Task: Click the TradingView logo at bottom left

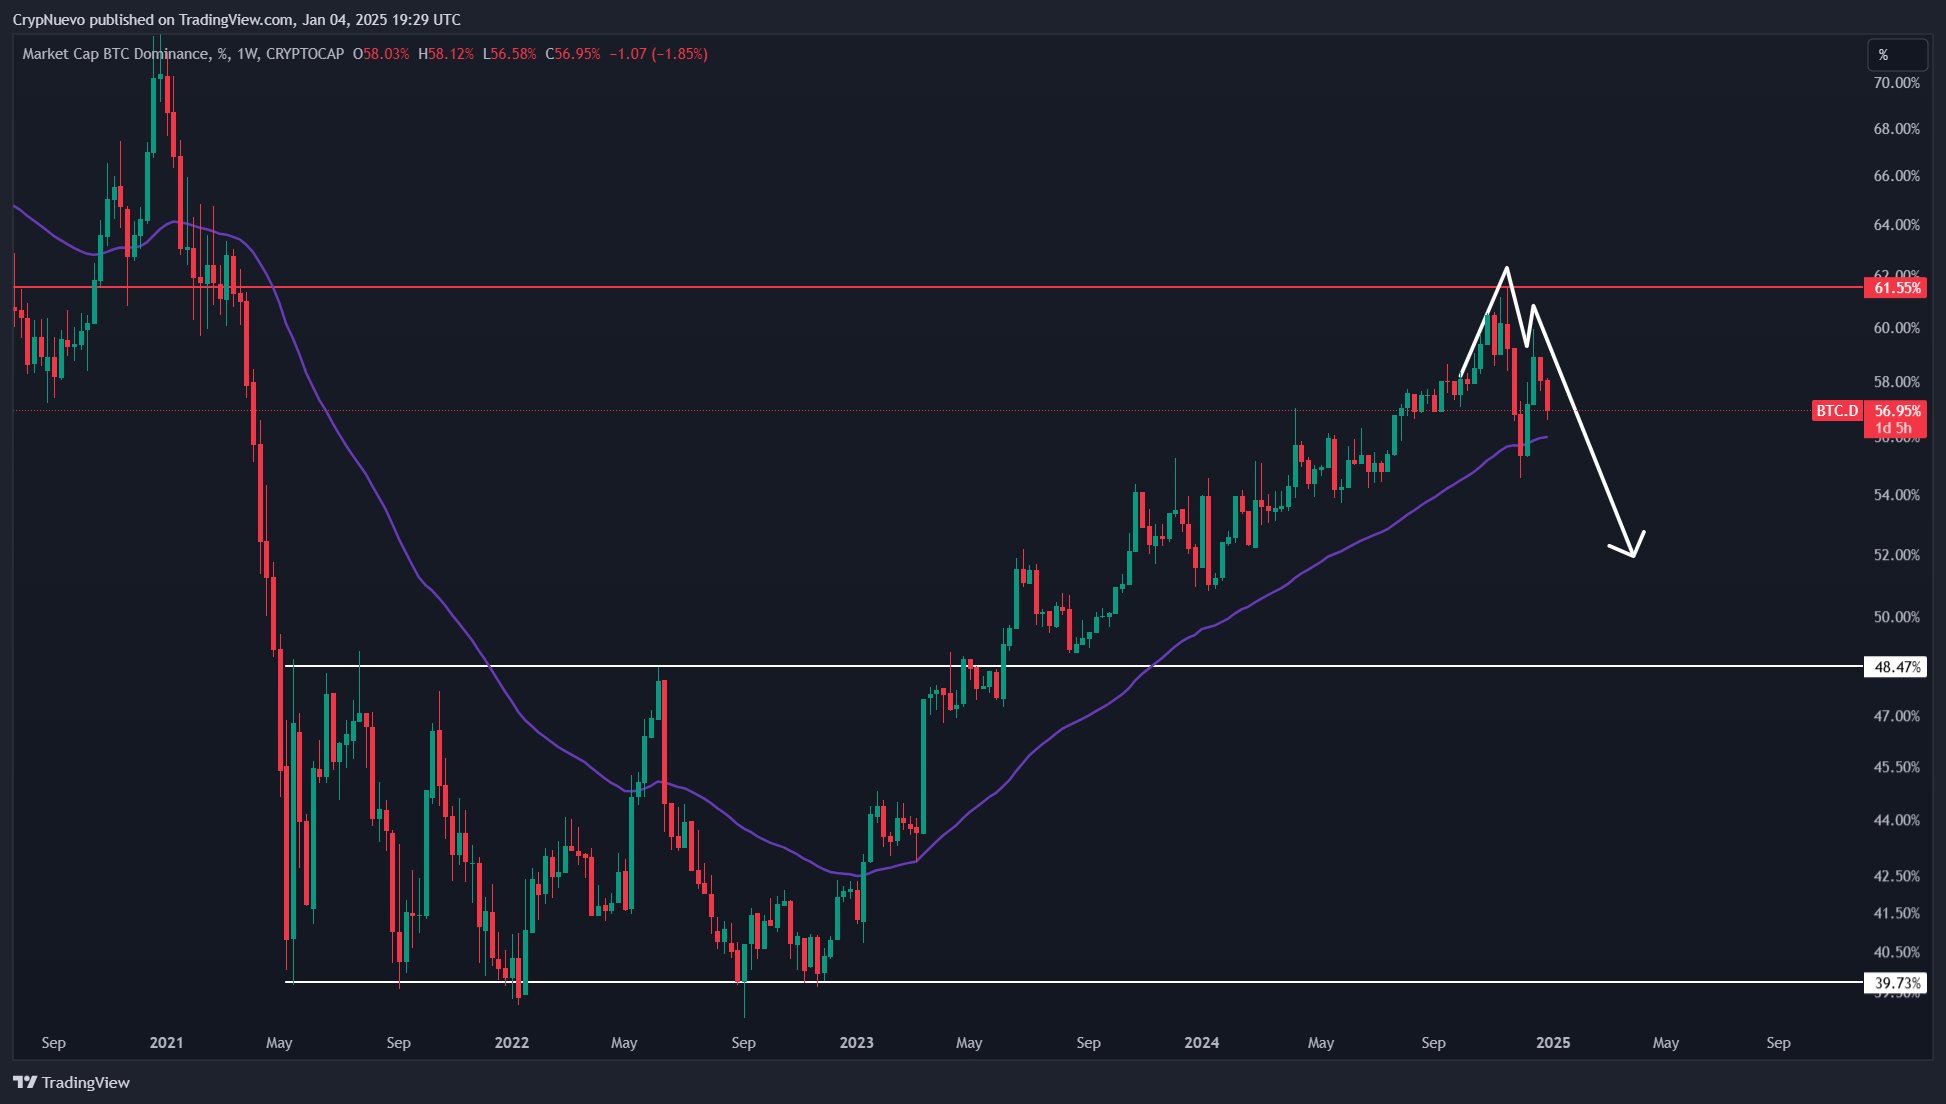Action: coord(71,1082)
